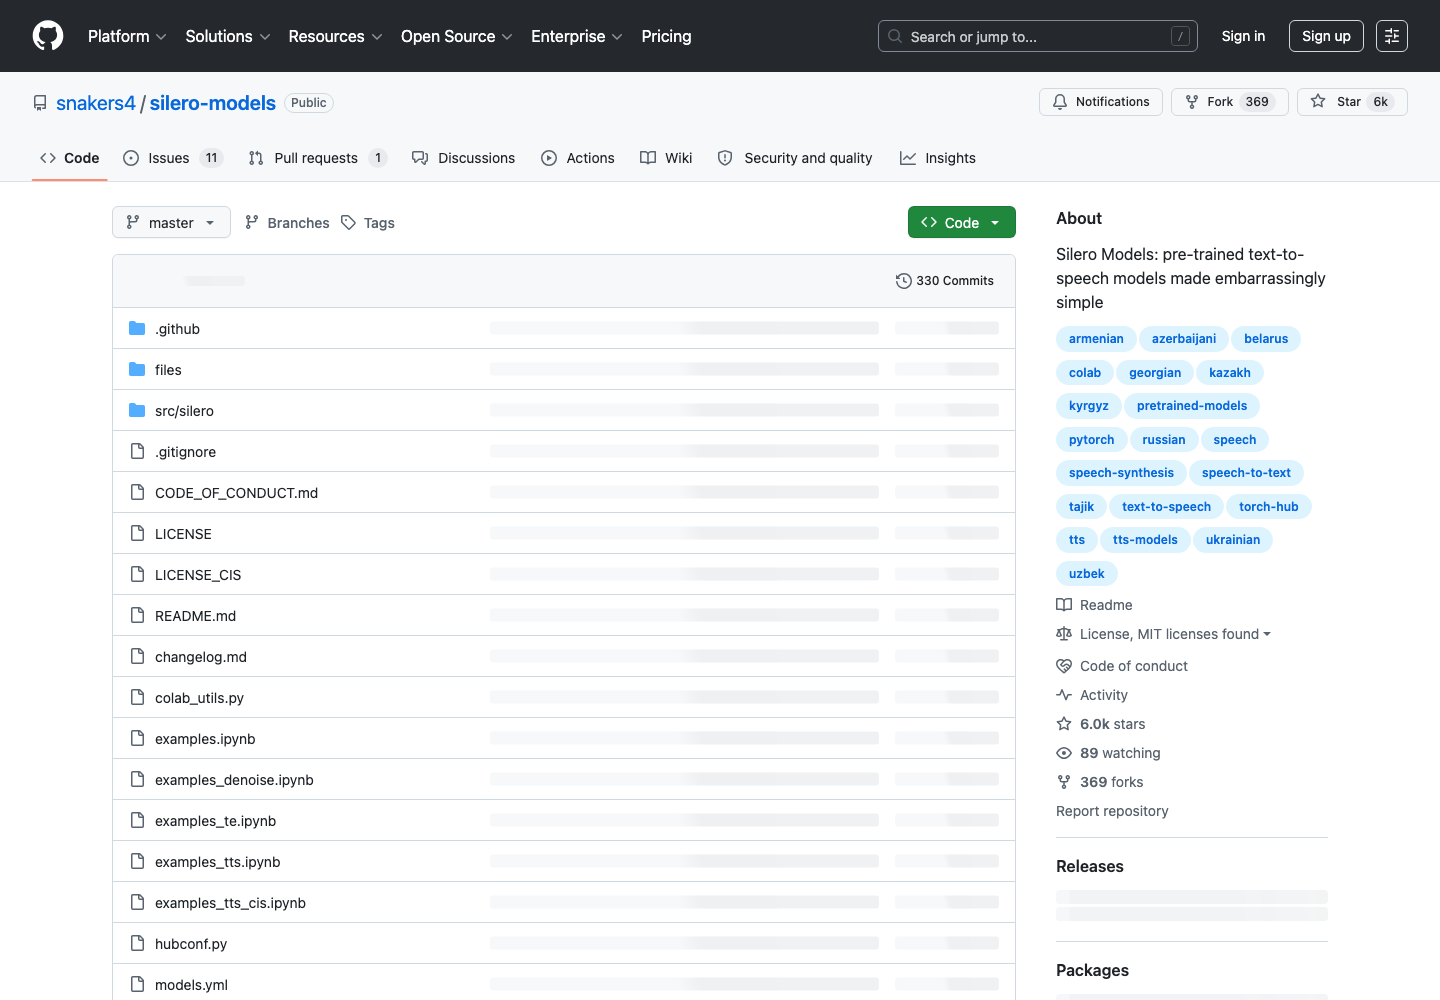Expand the Platform menu

coord(127,36)
